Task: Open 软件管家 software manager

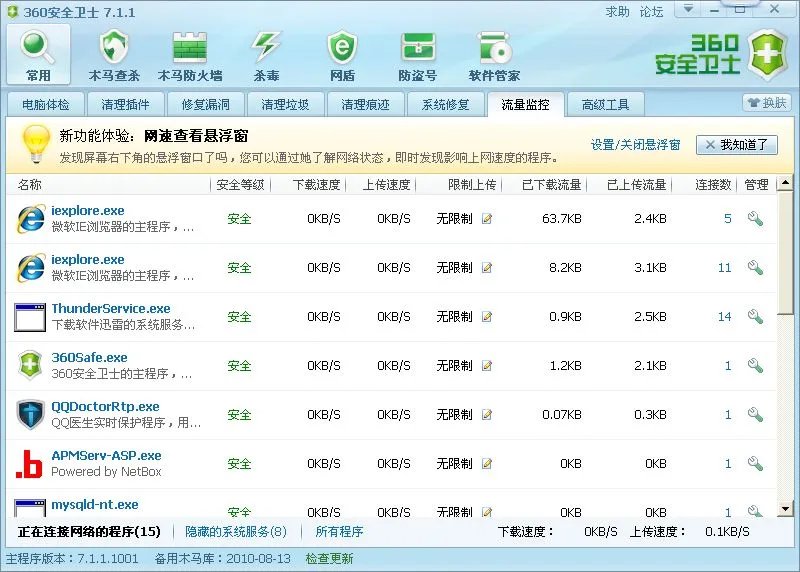Action: (x=494, y=56)
